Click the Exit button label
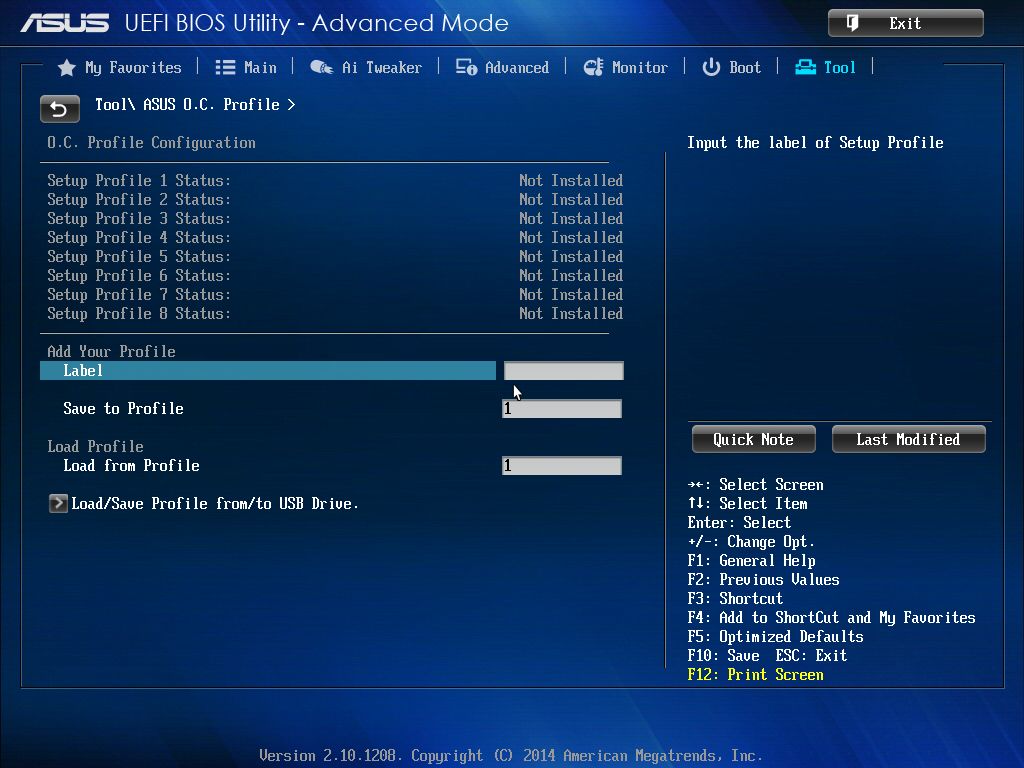1024x768 pixels. click(905, 24)
